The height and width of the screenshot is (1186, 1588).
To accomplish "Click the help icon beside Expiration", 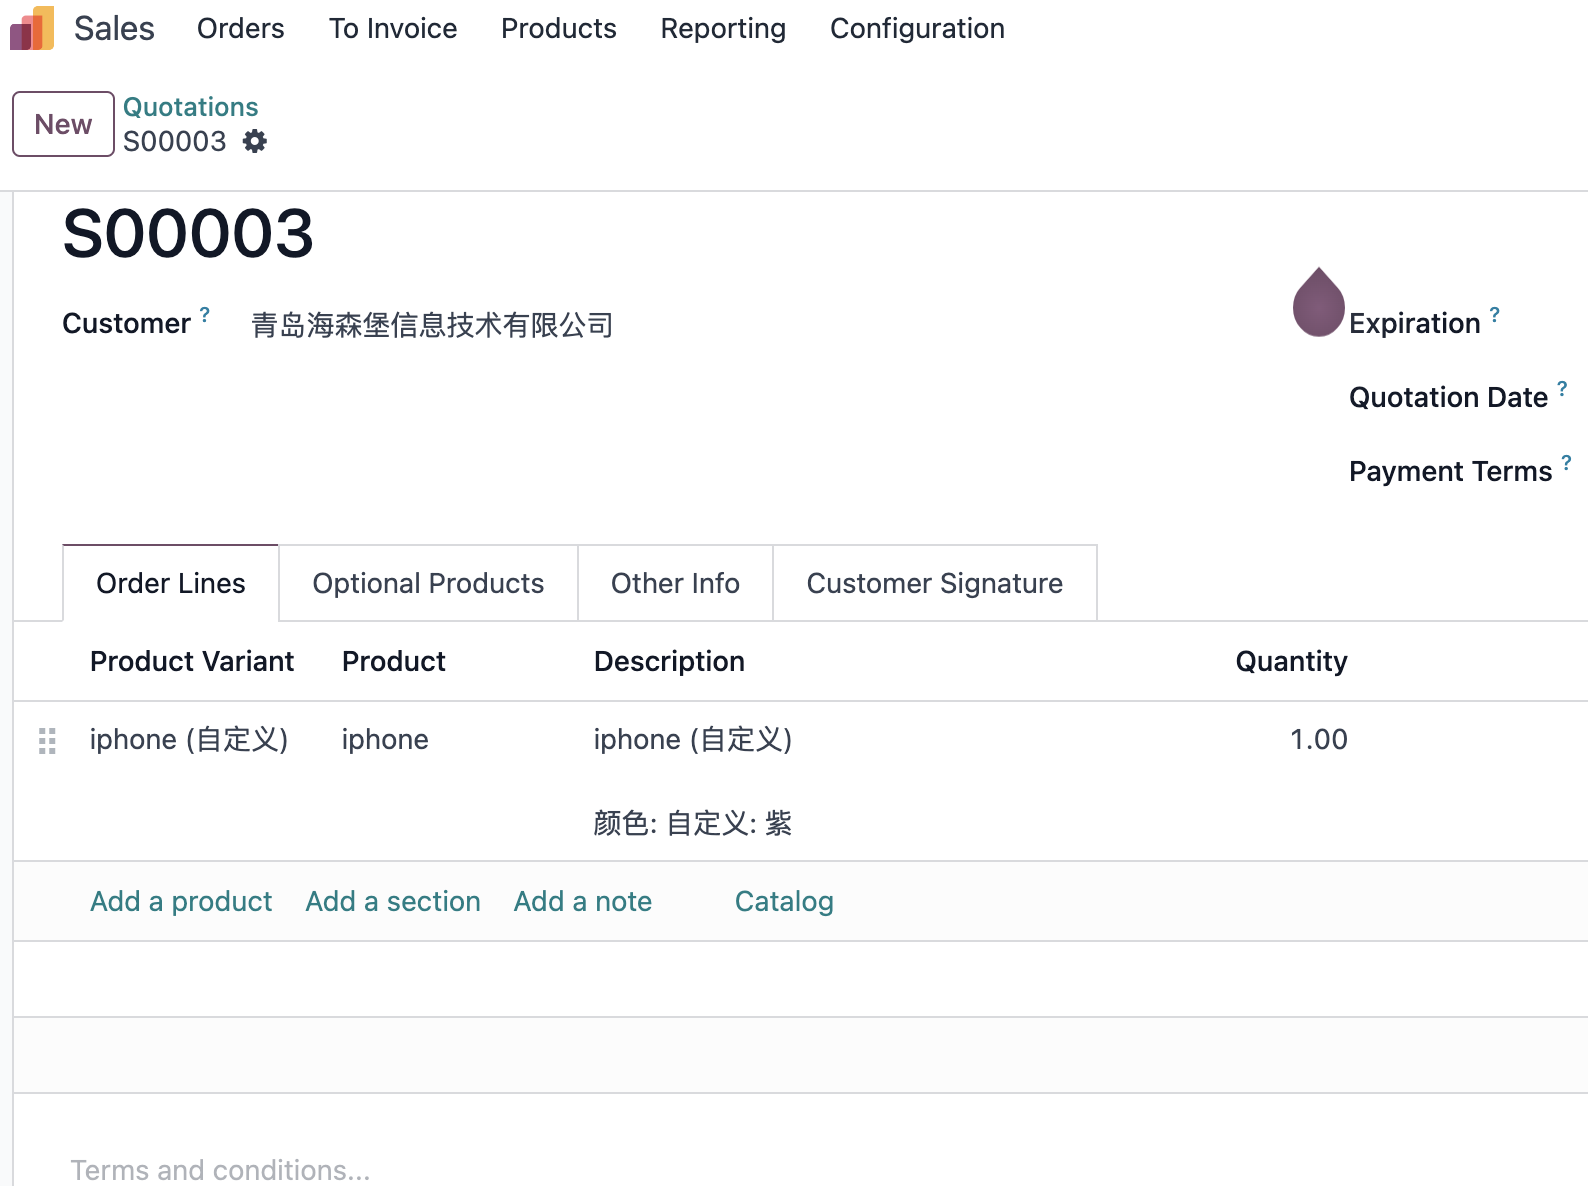I will click(1495, 314).
